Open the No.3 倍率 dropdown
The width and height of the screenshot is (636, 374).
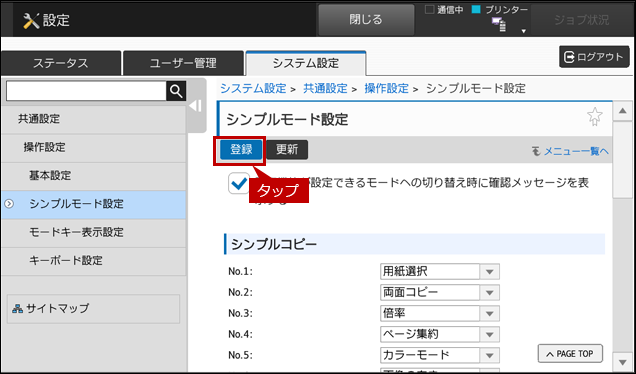click(x=440, y=314)
